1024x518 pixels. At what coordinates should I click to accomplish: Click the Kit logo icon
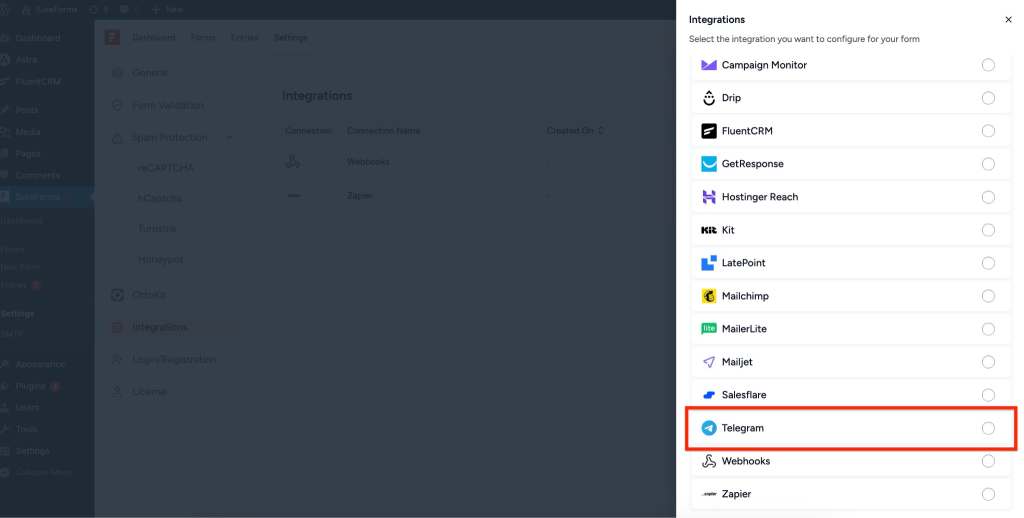click(709, 230)
